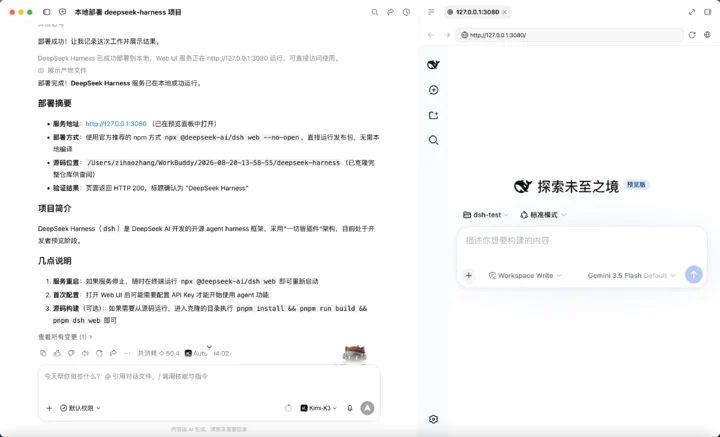The image size is (720, 437).
Task: Open the Gemini 3.5 Flash model dropdown
Action: [x=631, y=275]
